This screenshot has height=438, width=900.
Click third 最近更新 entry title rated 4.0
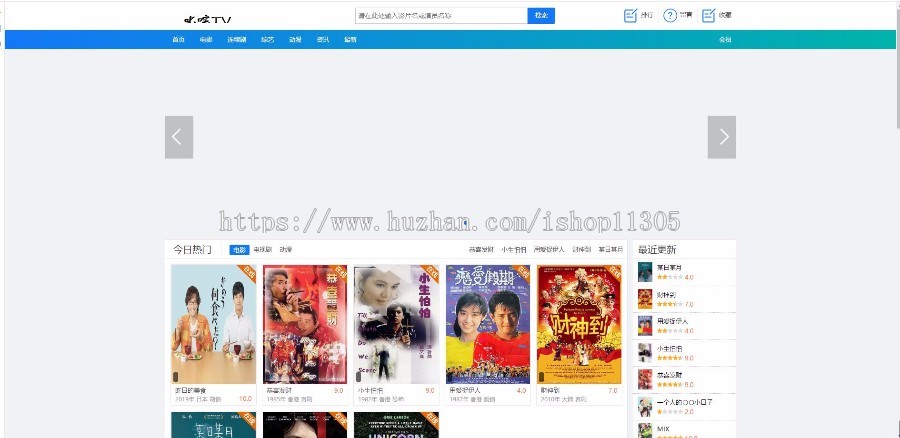pos(672,321)
